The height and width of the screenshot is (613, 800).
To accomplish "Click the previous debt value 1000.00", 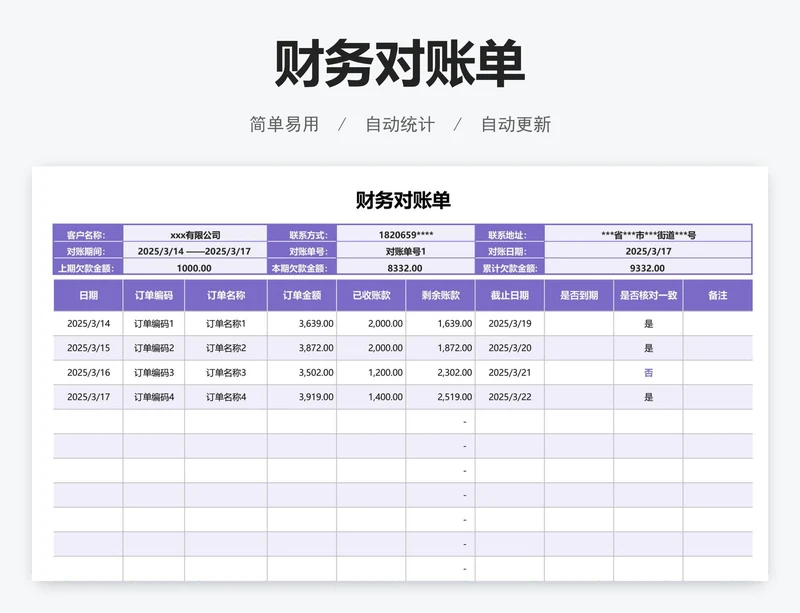I will 195,267.
